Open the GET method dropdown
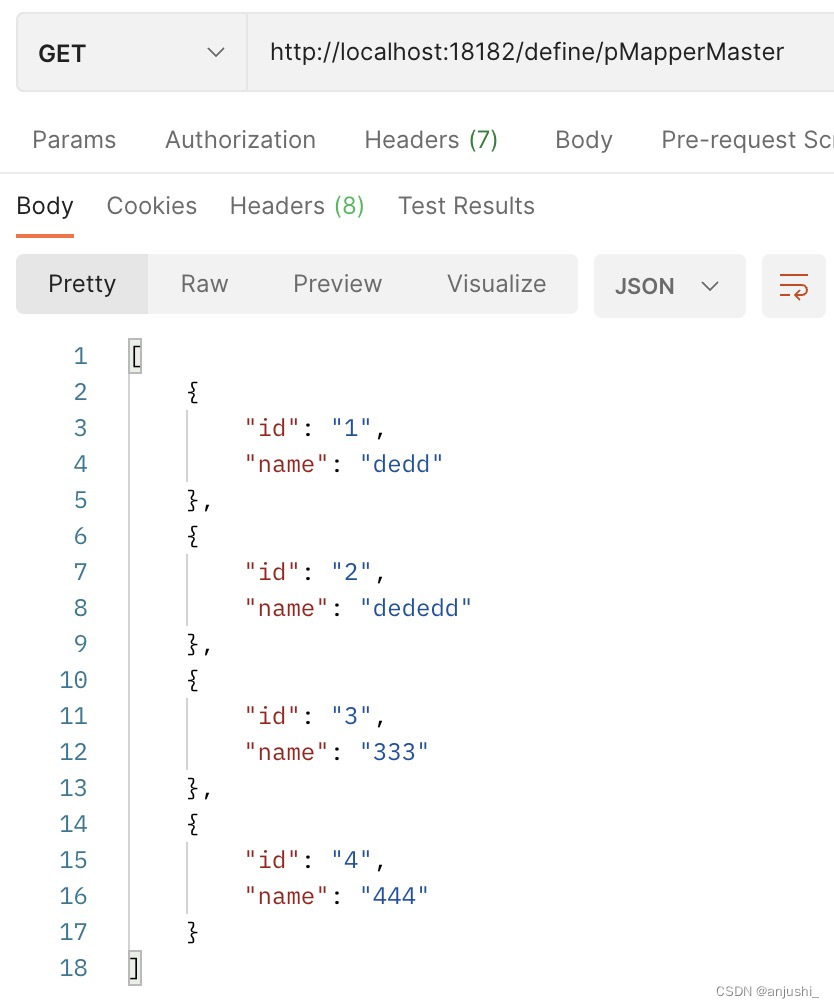This screenshot has height=1008, width=834. 132,53
